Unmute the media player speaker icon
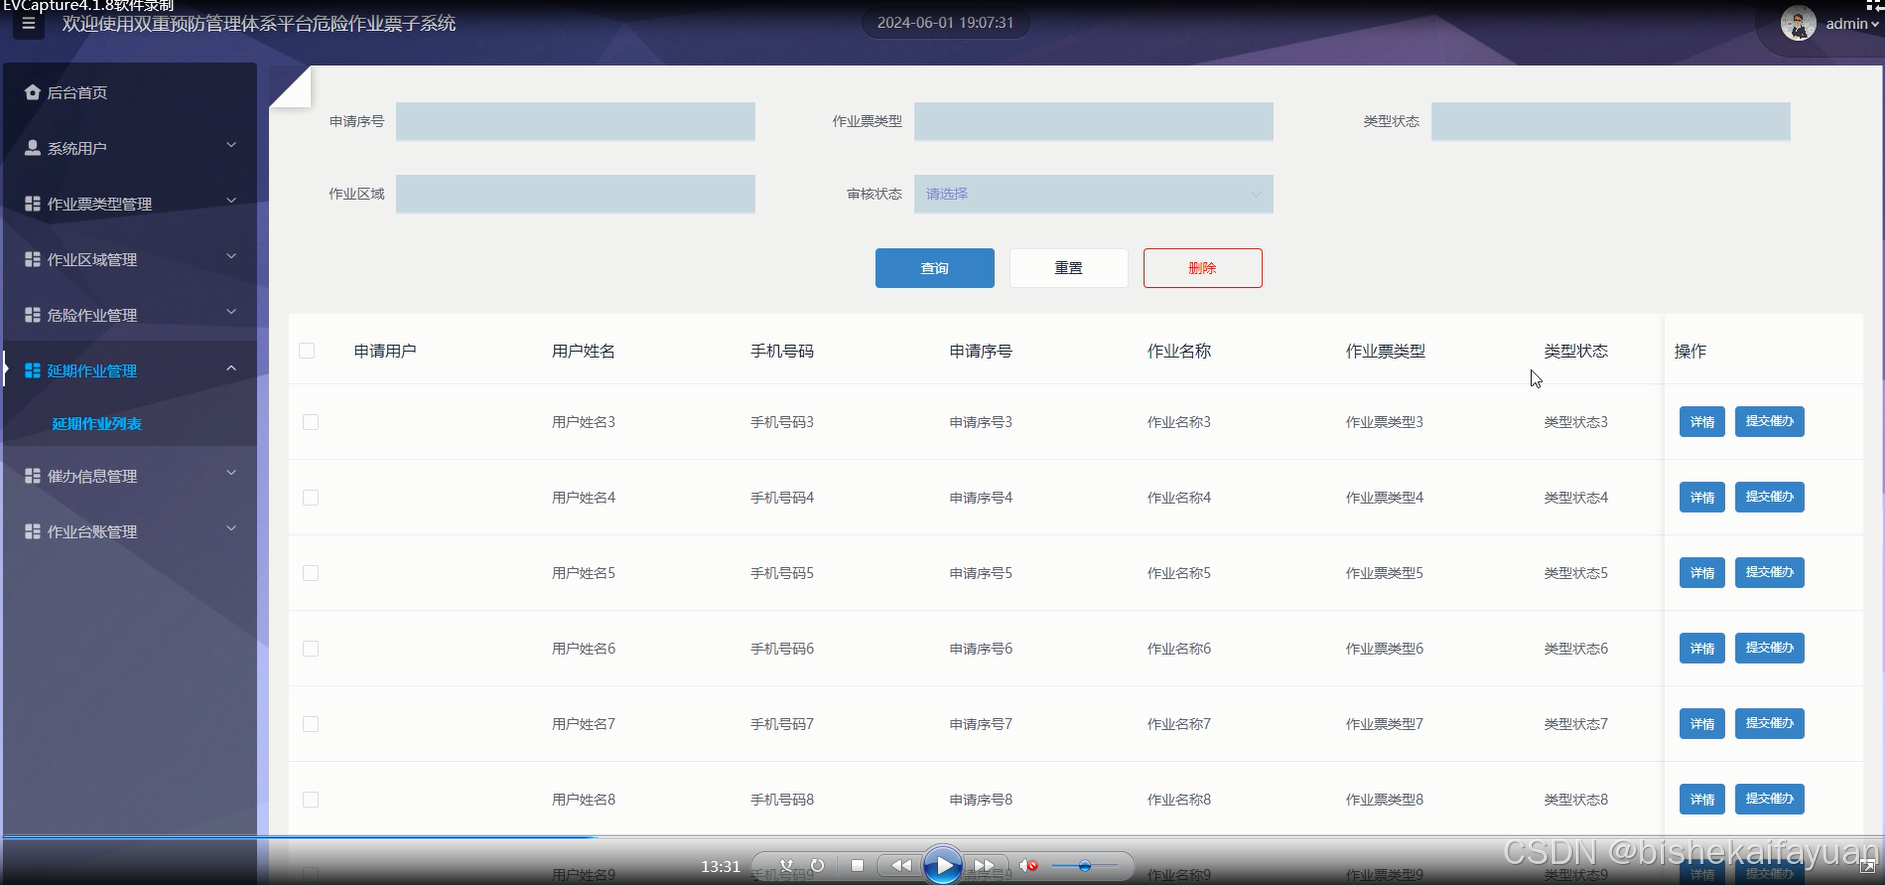The width and height of the screenshot is (1885, 885). [1028, 866]
